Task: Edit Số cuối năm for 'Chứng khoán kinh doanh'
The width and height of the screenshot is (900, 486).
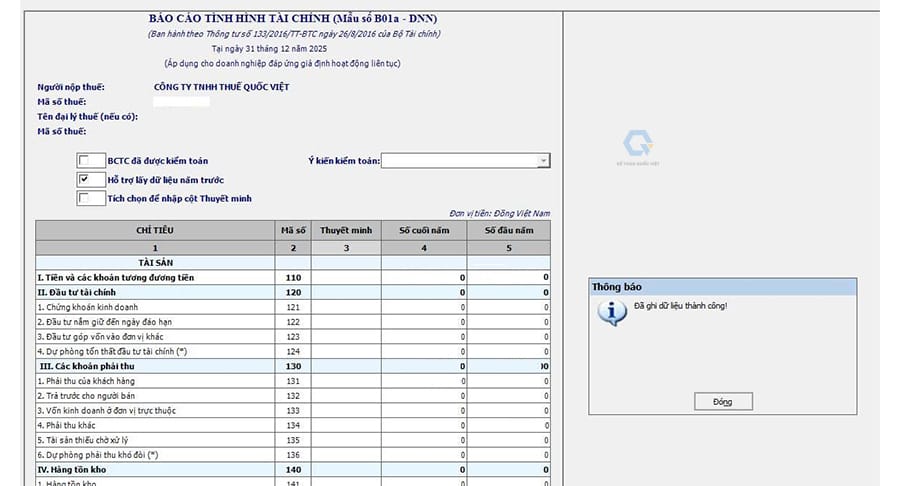Action: point(423,307)
